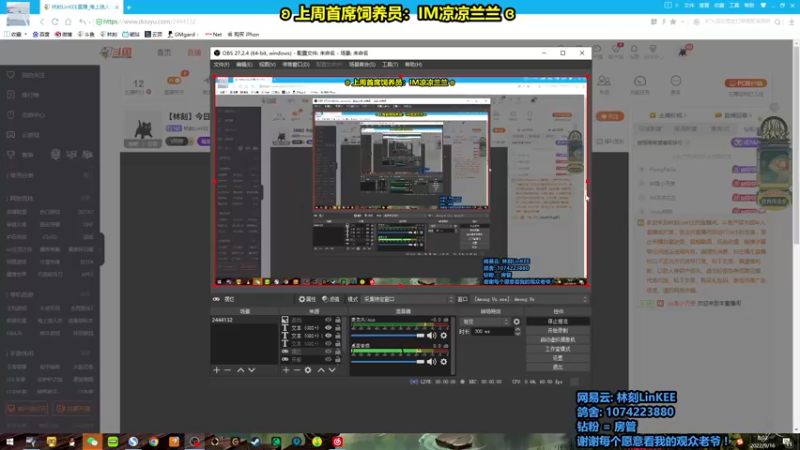Open desktop audio gear settings
Screen dimensions: 800x450
click(x=444, y=361)
